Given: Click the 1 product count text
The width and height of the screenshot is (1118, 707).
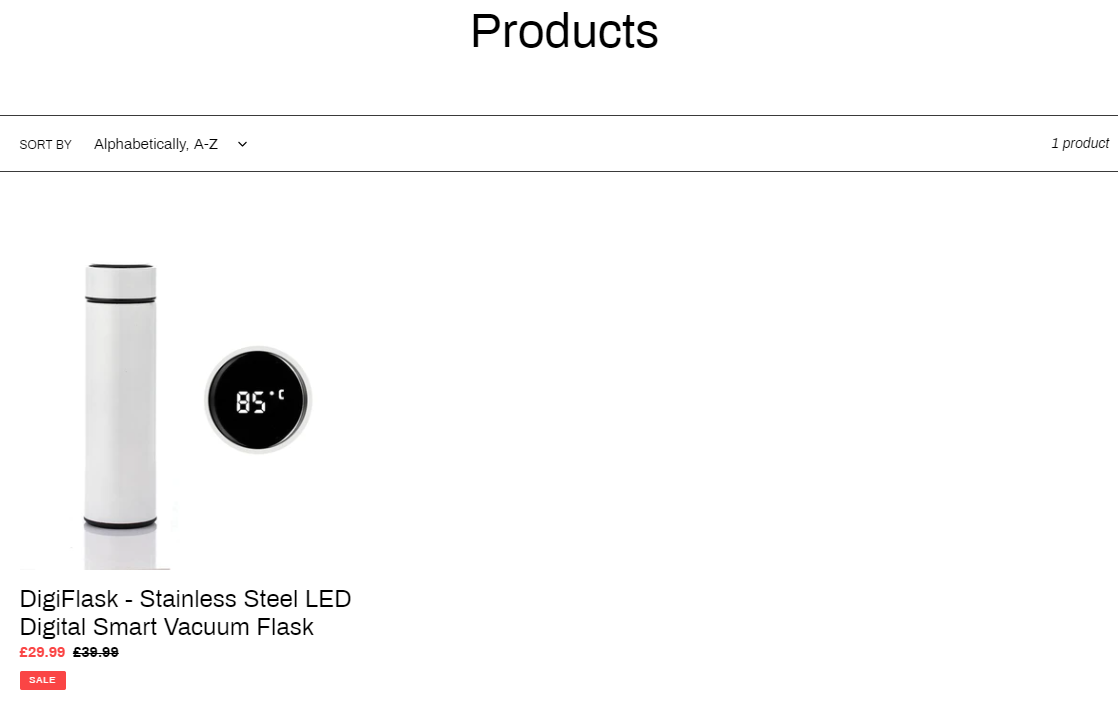Looking at the screenshot, I should 1080,143.
